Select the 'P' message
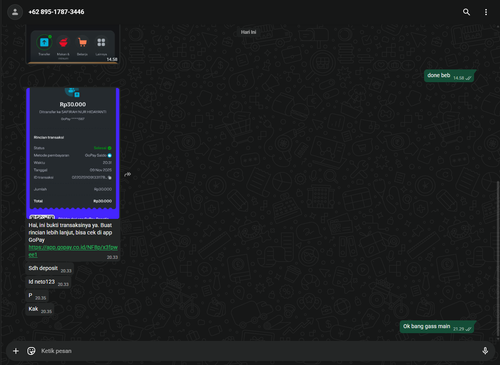Image resolution: width=500 pixels, height=365 pixels. (x=37, y=296)
